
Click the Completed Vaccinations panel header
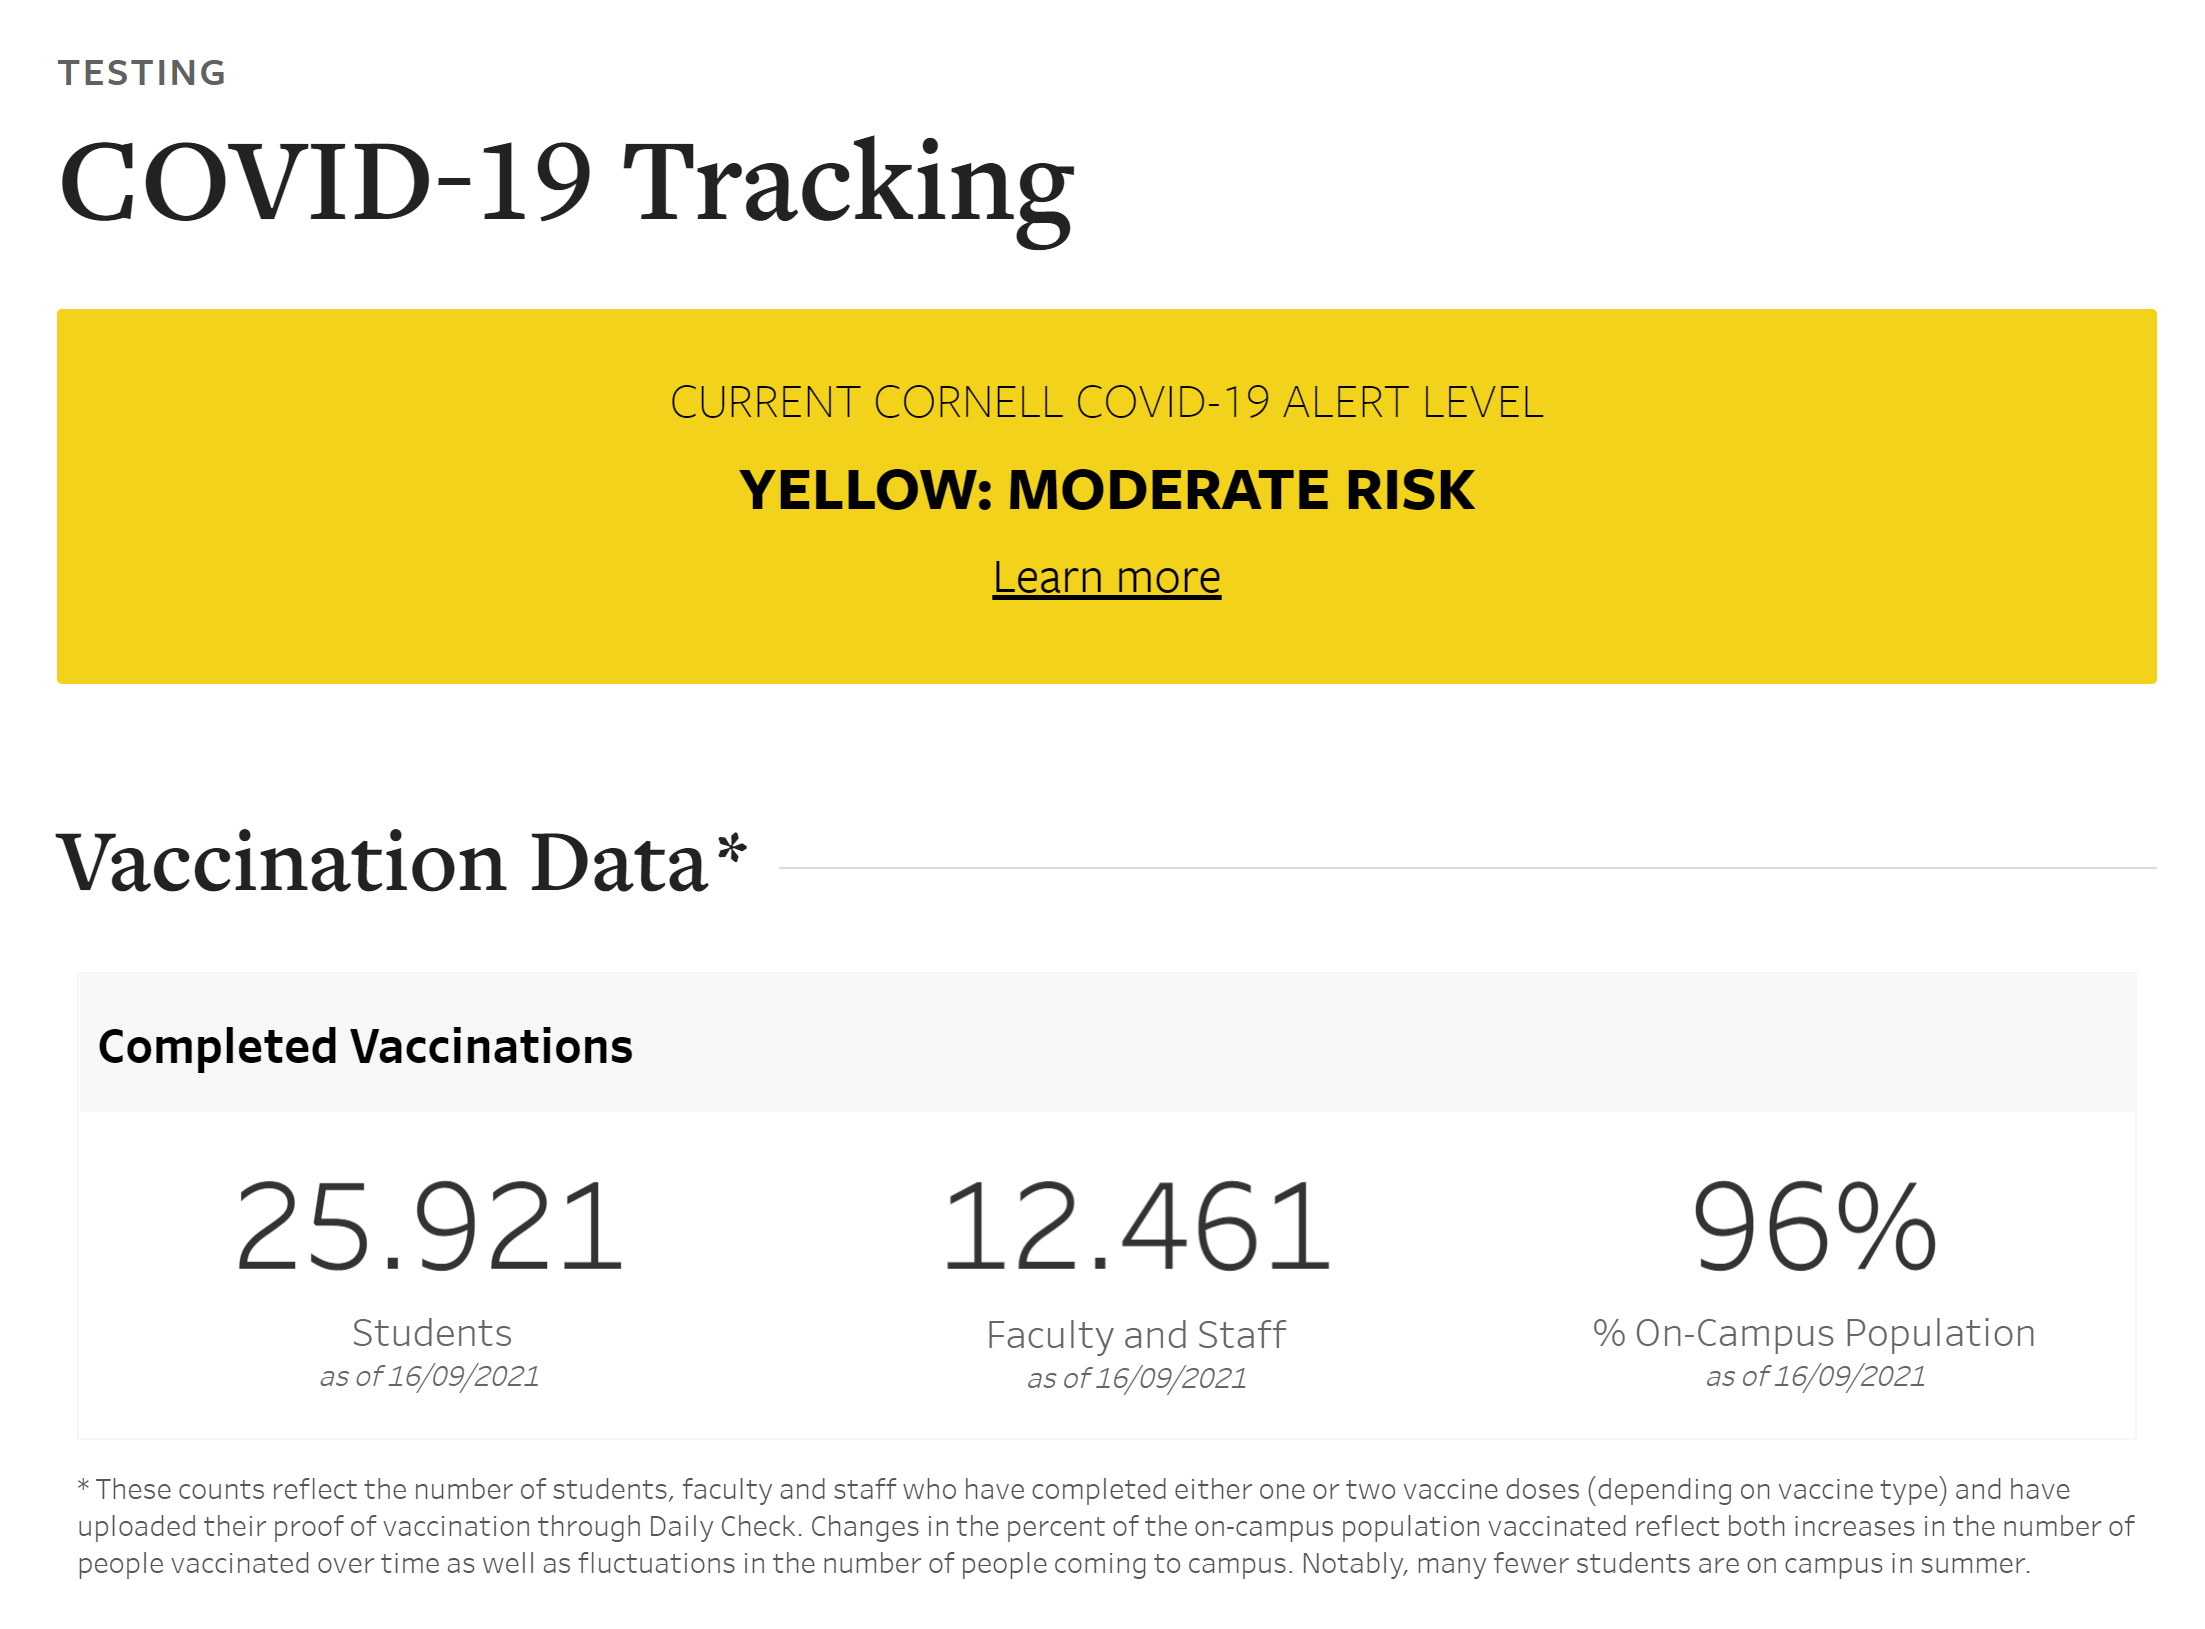365,1046
